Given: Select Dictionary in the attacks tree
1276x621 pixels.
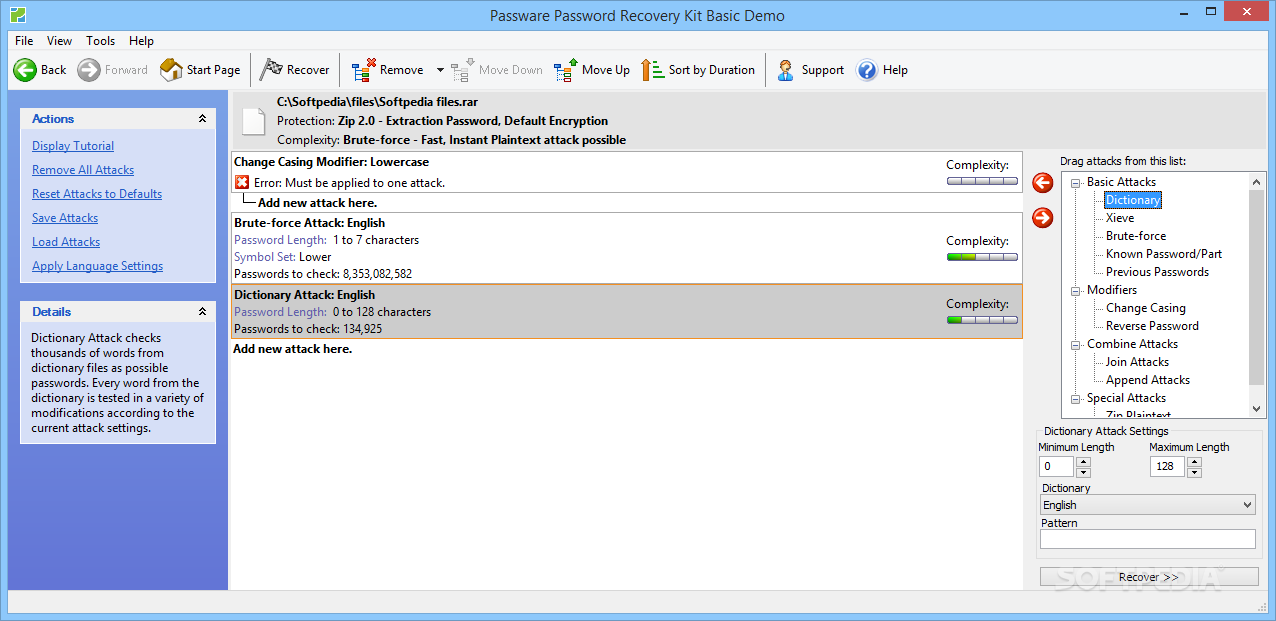Looking at the screenshot, I should (x=1133, y=200).
